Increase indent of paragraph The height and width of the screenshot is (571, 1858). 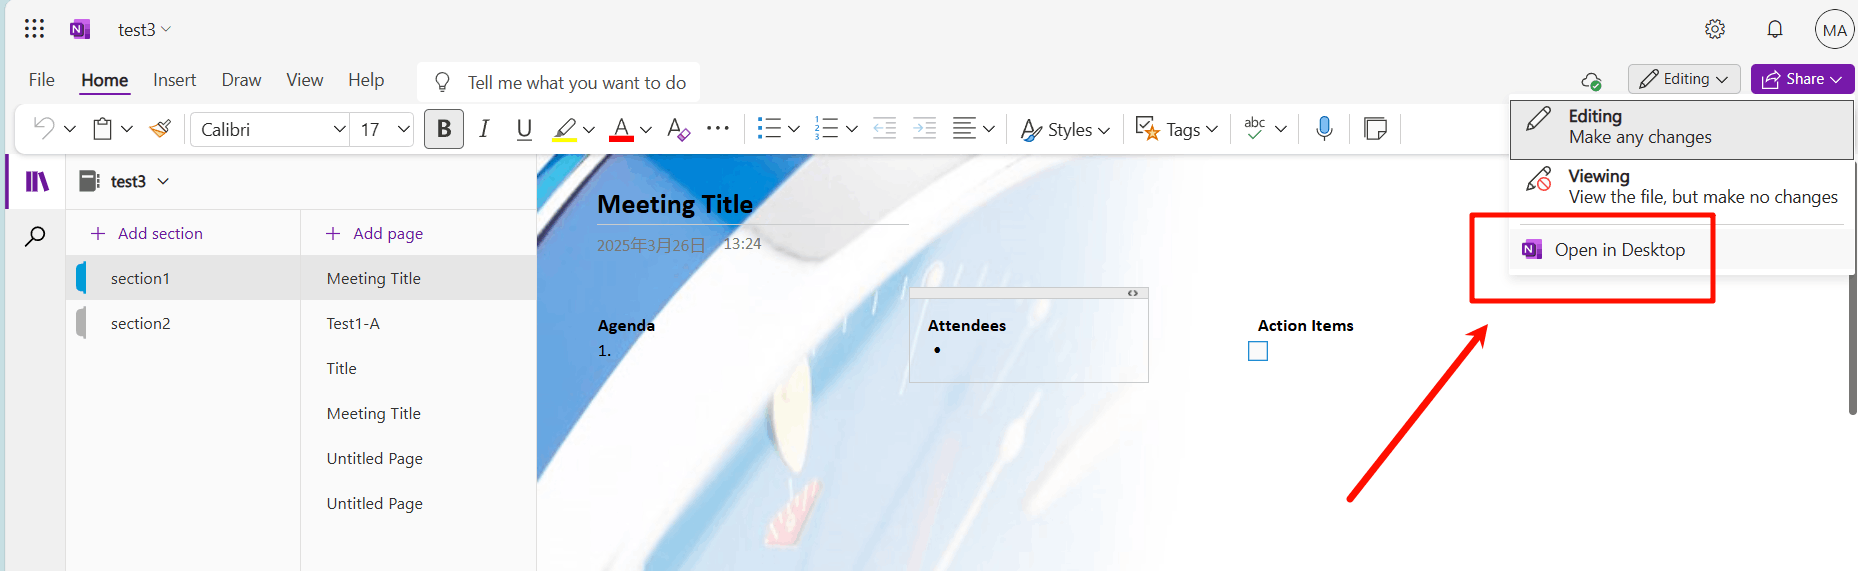[925, 128]
